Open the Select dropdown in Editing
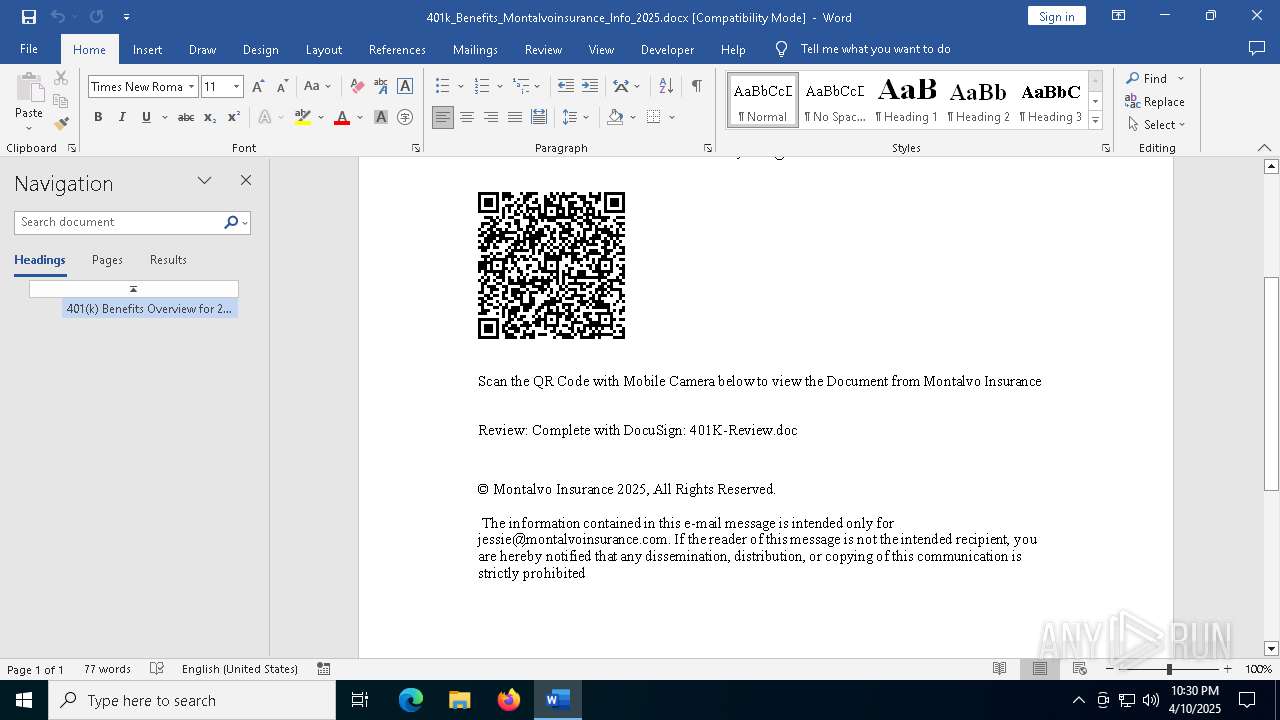Screen dimensions: 1280x720 pyautogui.click(x=1156, y=125)
